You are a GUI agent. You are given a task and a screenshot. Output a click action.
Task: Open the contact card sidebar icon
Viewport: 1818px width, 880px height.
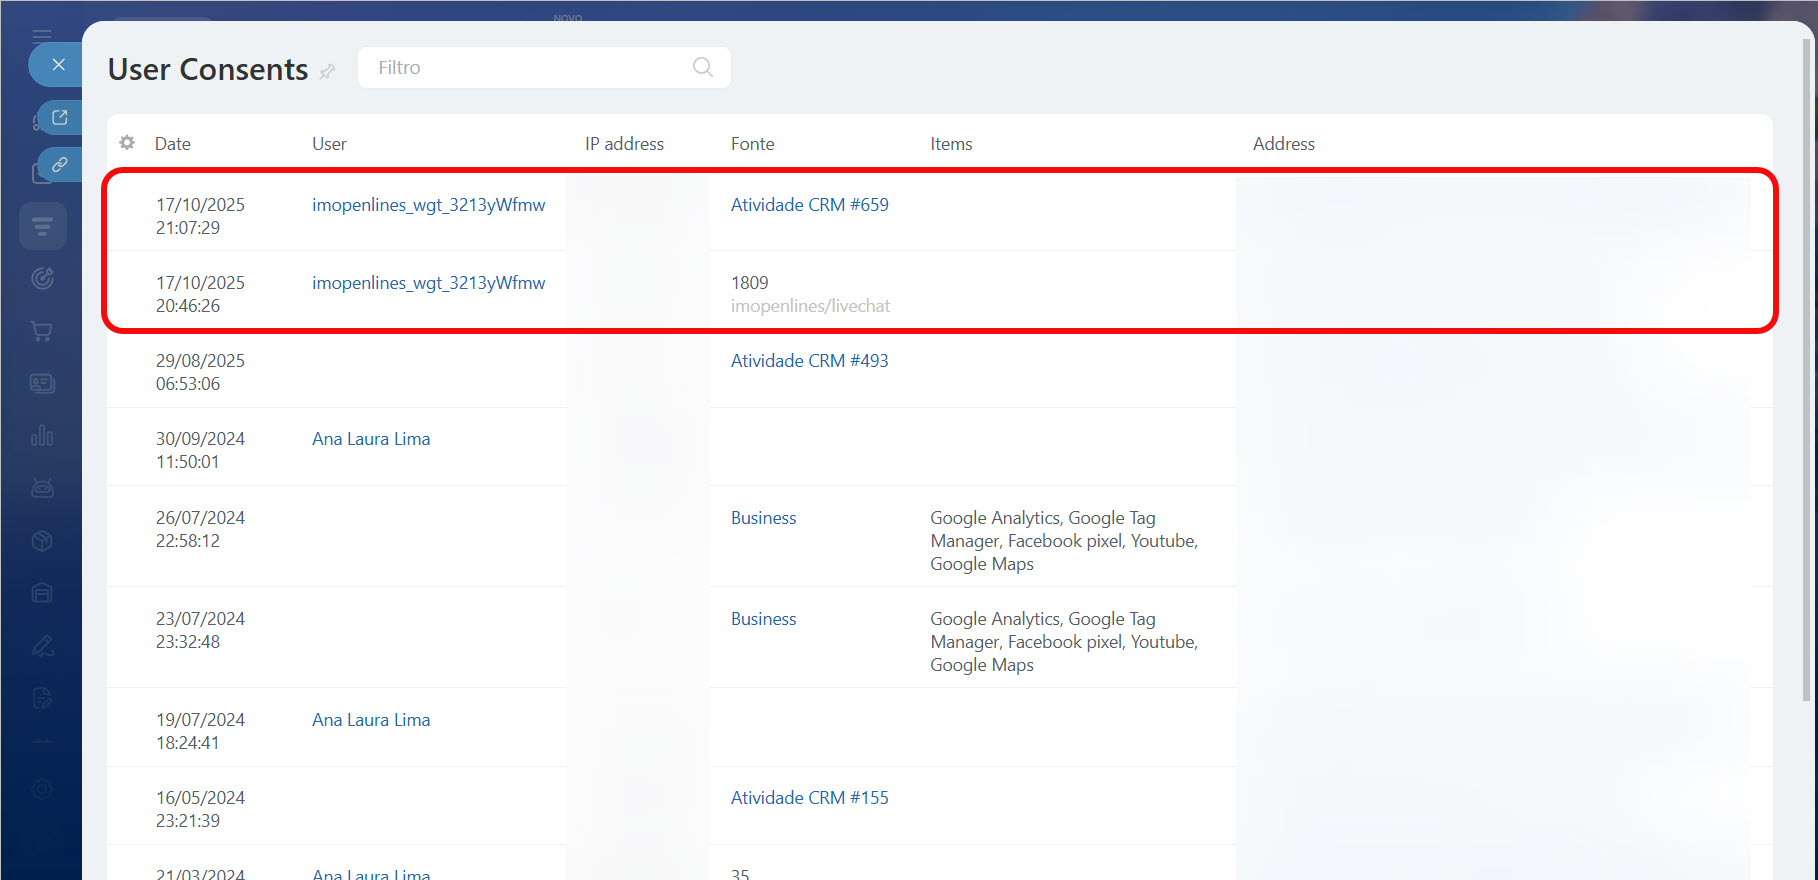pos(42,384)
